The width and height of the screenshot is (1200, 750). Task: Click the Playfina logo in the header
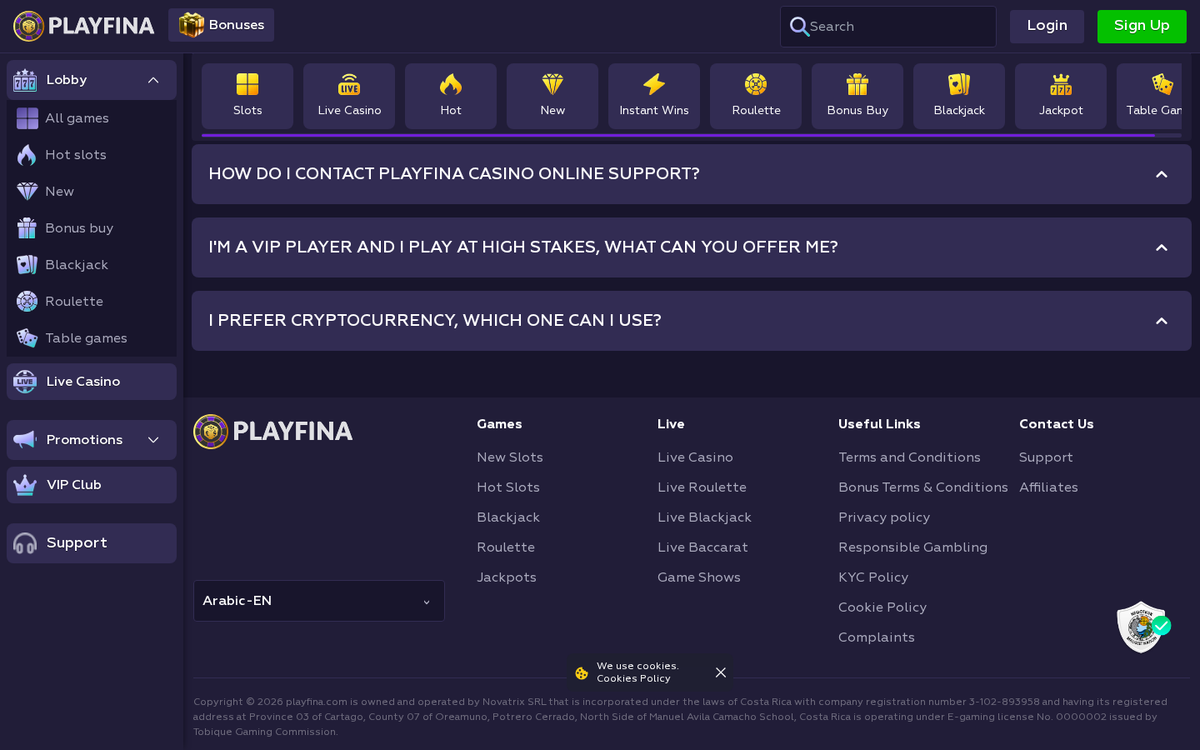(x=84, y=26)
